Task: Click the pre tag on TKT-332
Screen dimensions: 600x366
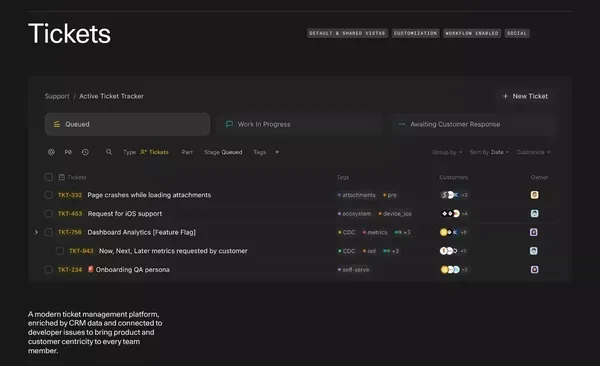Action: pos(390,195)
